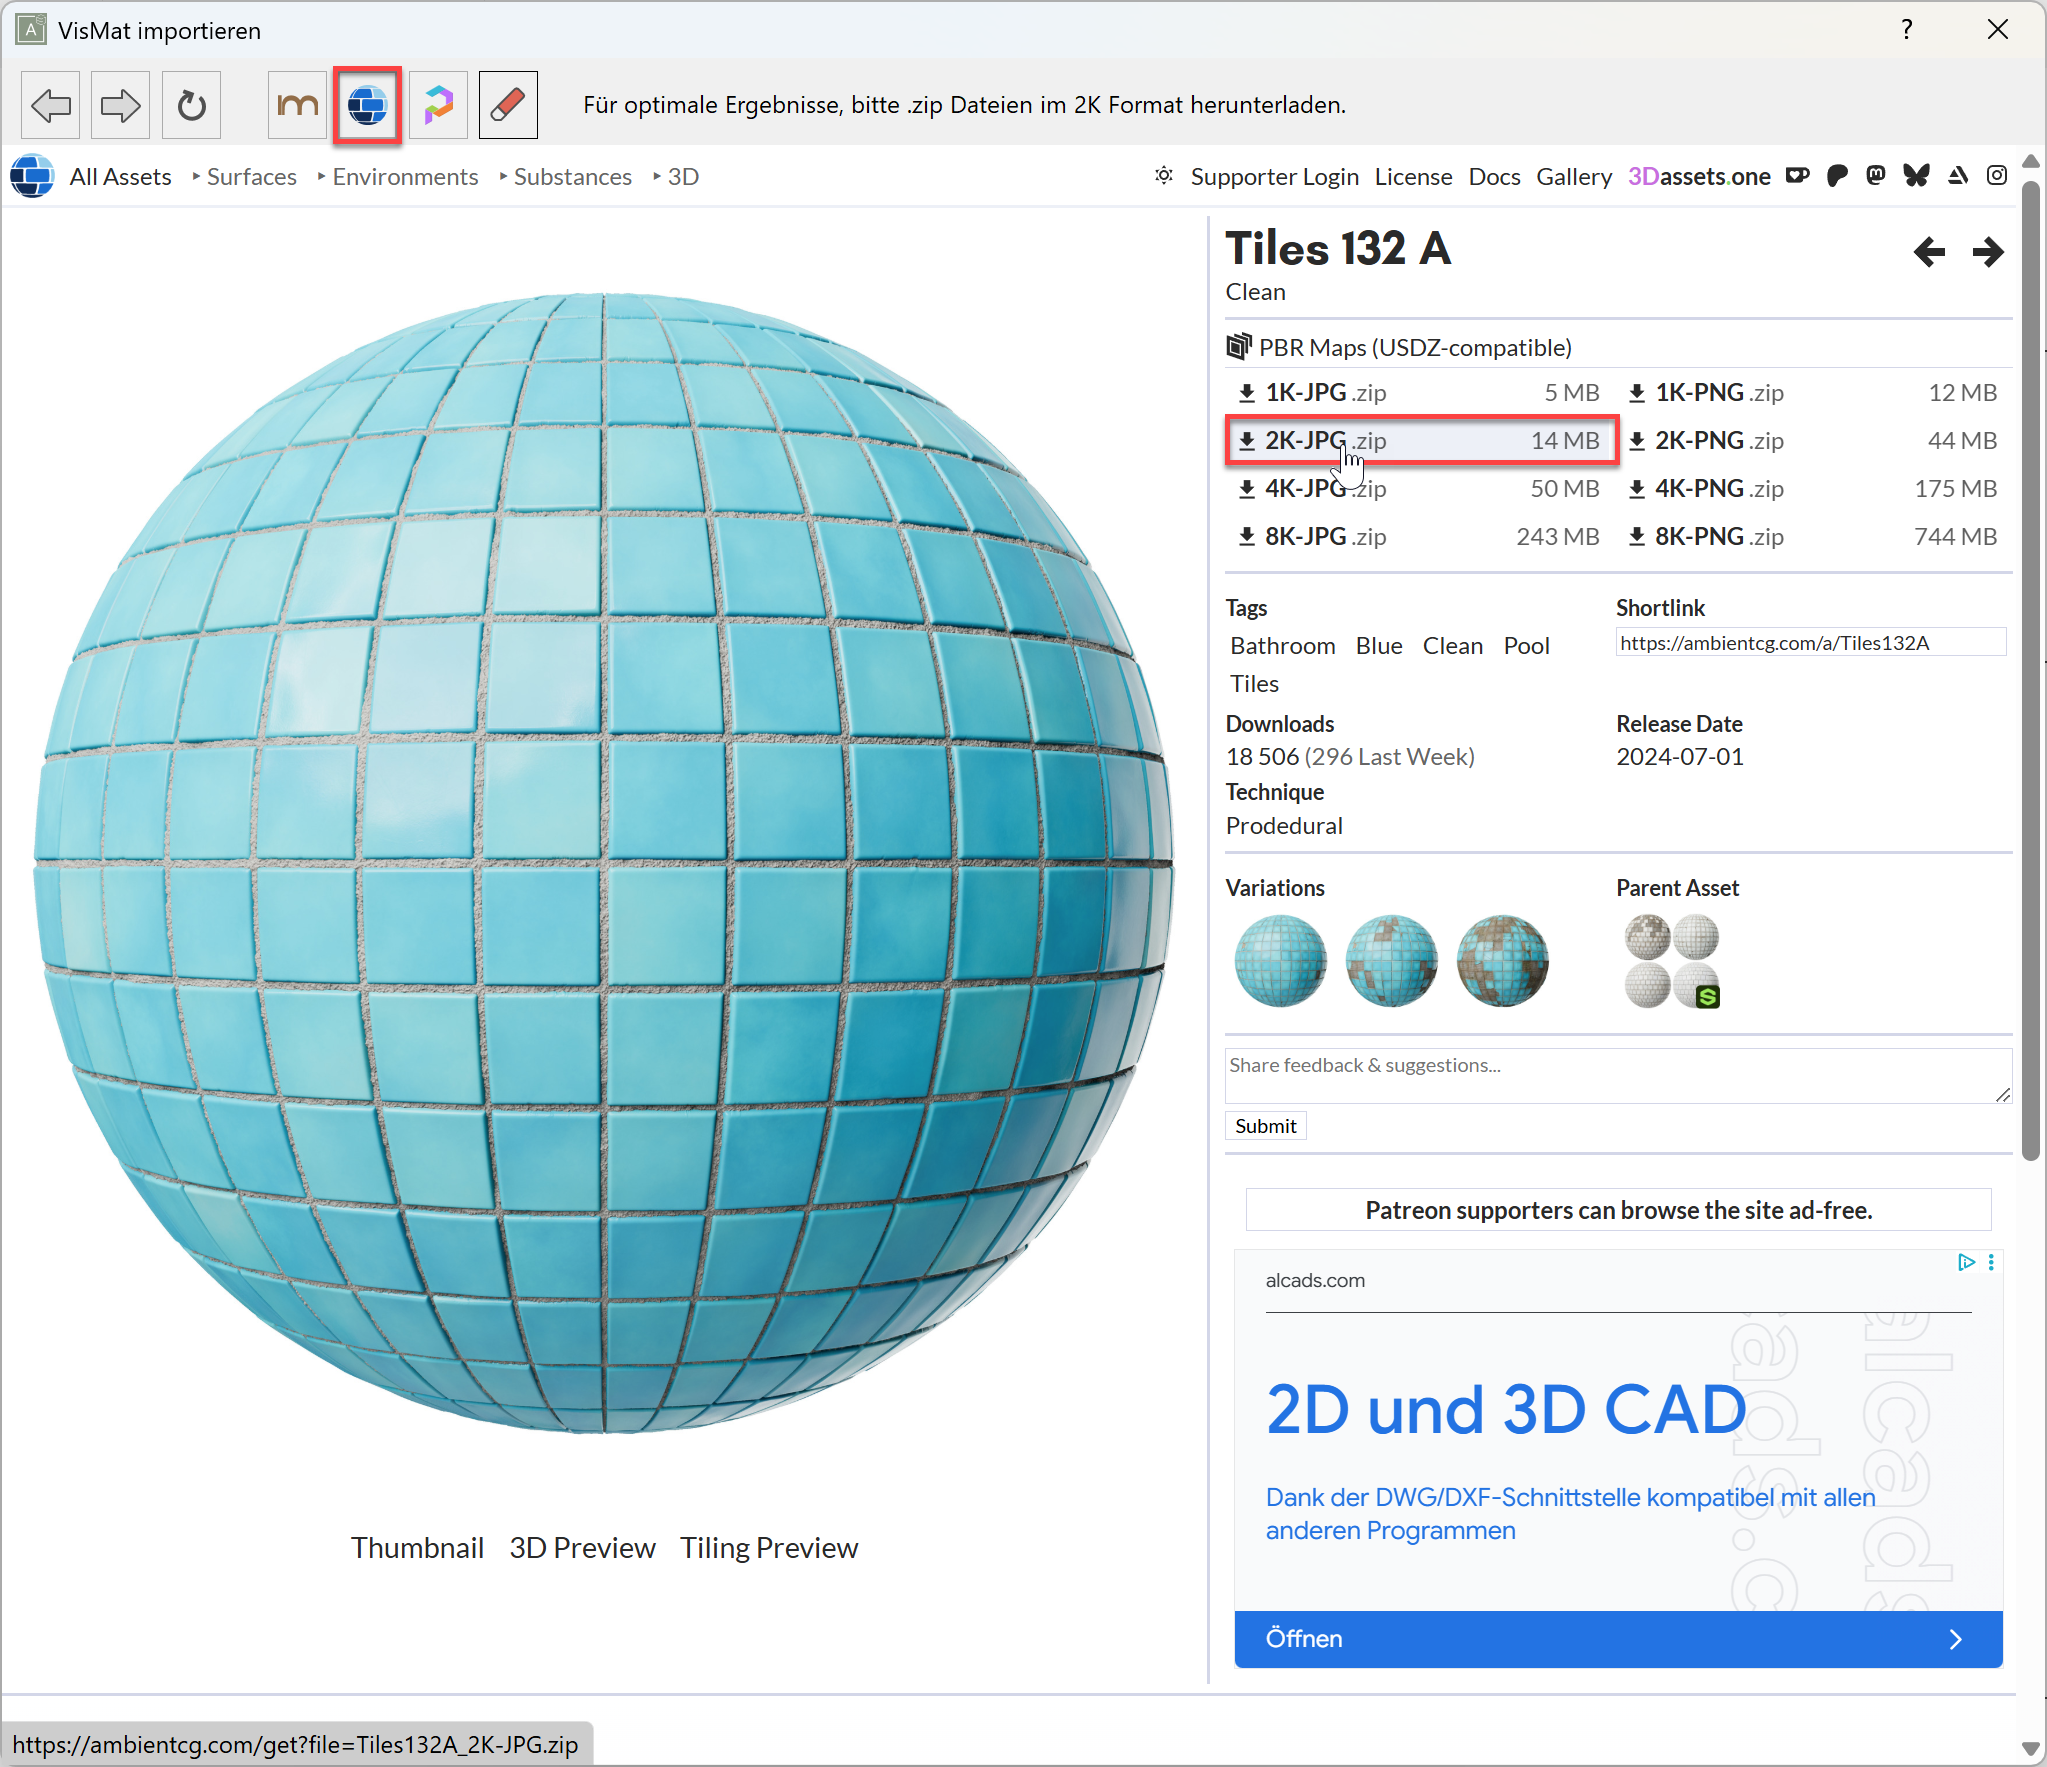Open the Instagram icon link
The image size is (2047, 1767).
tap(1997, 176)
